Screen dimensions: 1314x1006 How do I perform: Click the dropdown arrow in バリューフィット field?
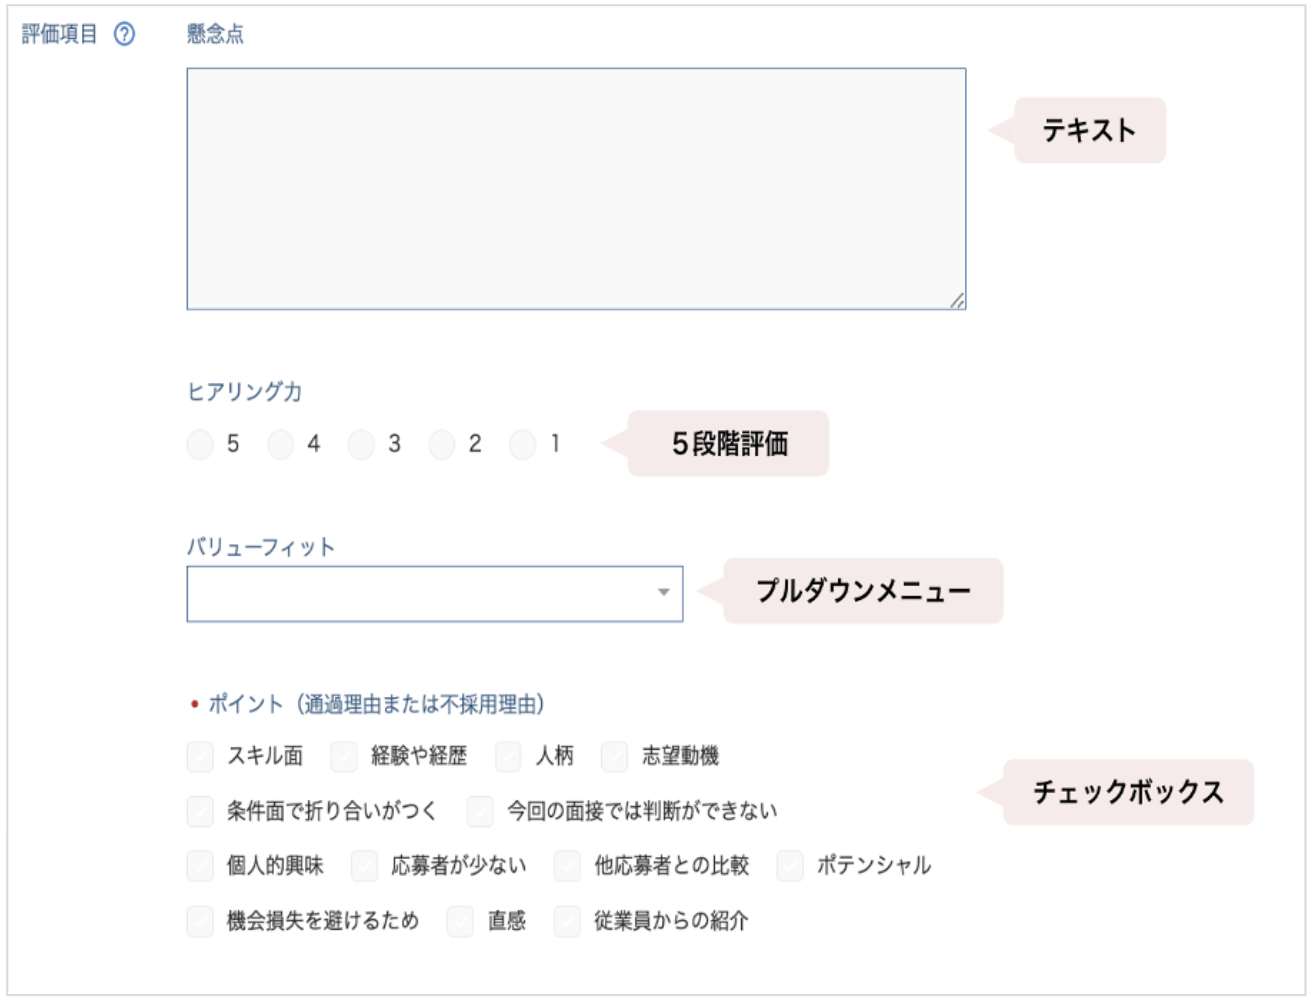point(663,593)
